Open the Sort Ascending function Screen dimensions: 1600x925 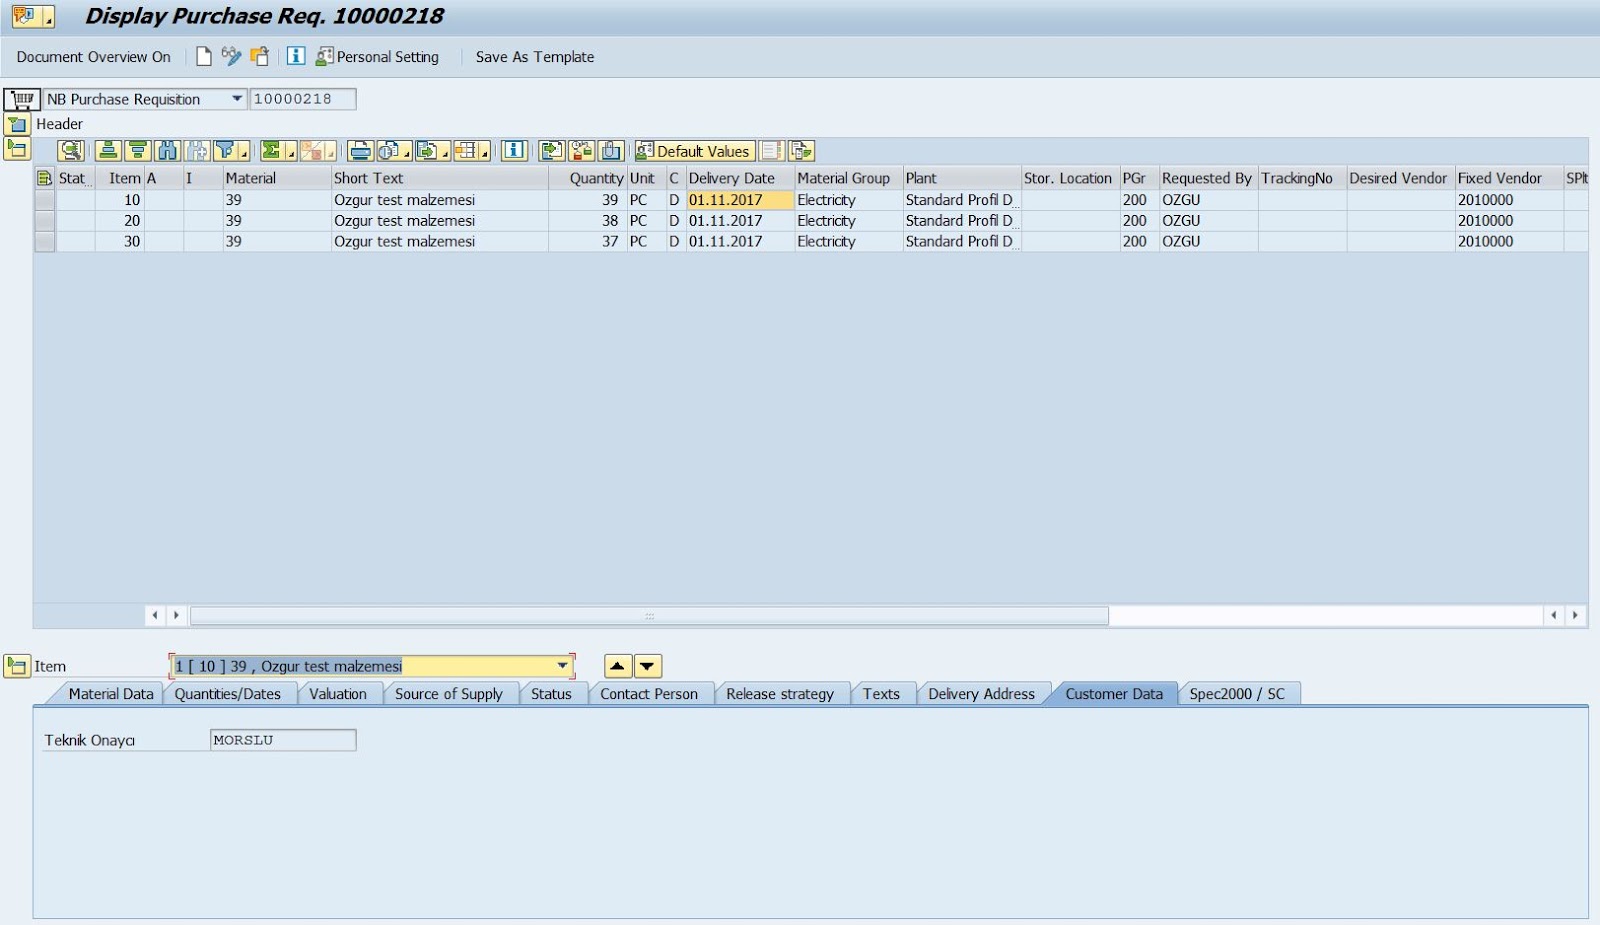107,150
